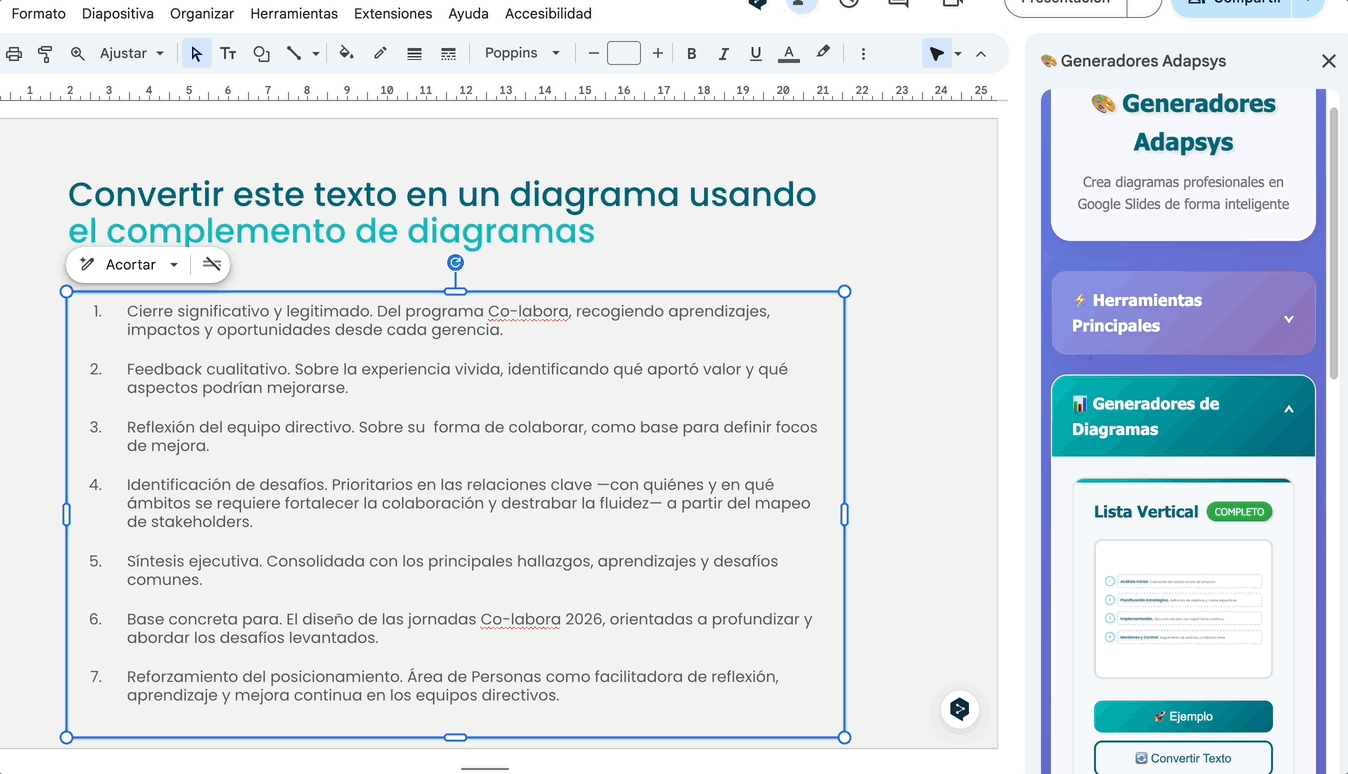Click the Print icon in toolbar
This screenshot has height=774, width=1348.
tap(14, 54)
